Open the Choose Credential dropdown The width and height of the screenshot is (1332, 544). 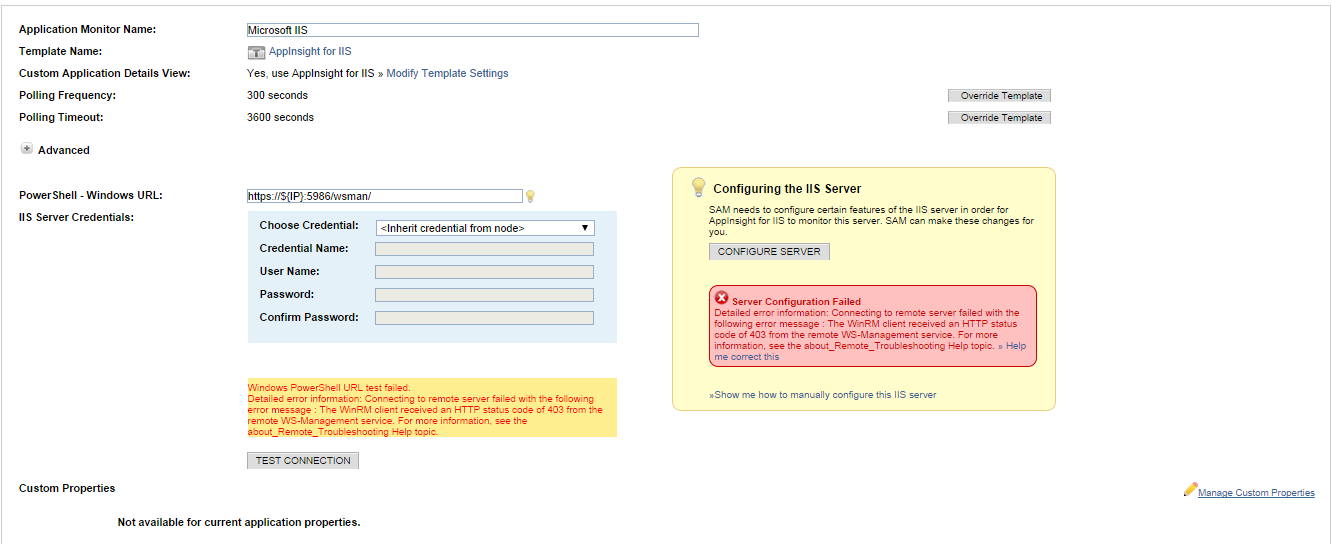485,228
